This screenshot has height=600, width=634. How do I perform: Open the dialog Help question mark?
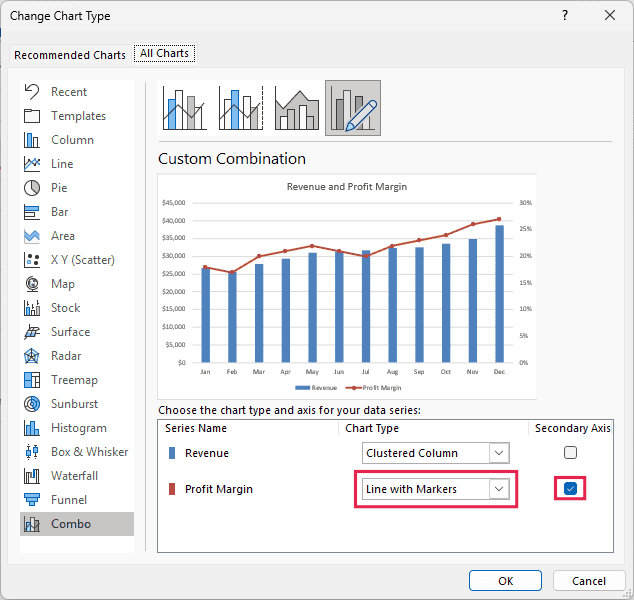565,15
